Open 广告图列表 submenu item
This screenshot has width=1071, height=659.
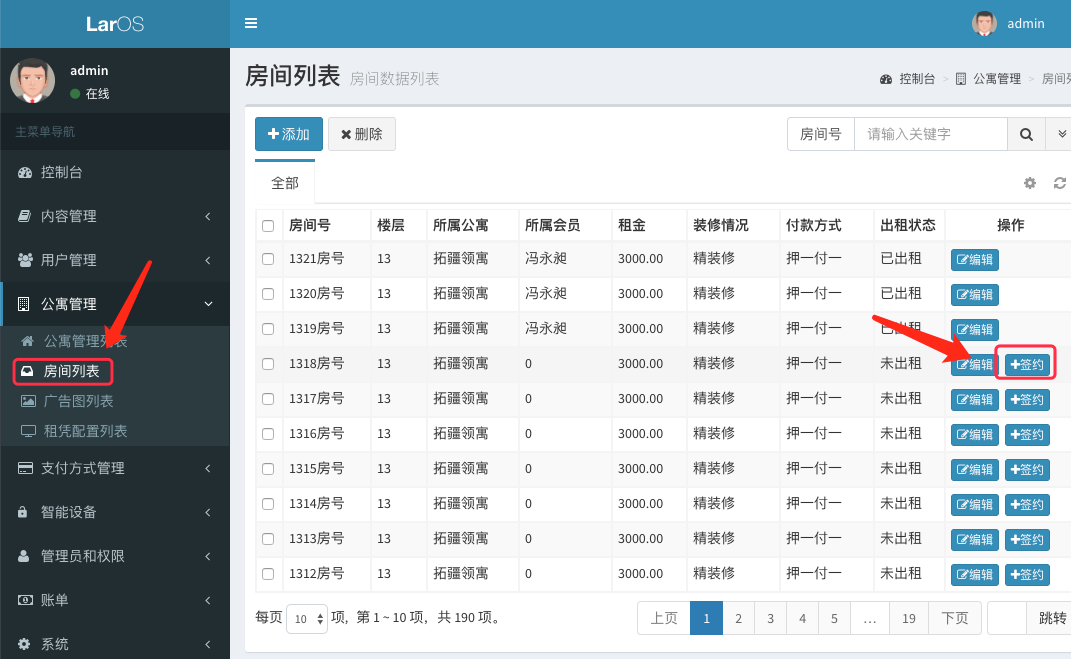point(78,401)
